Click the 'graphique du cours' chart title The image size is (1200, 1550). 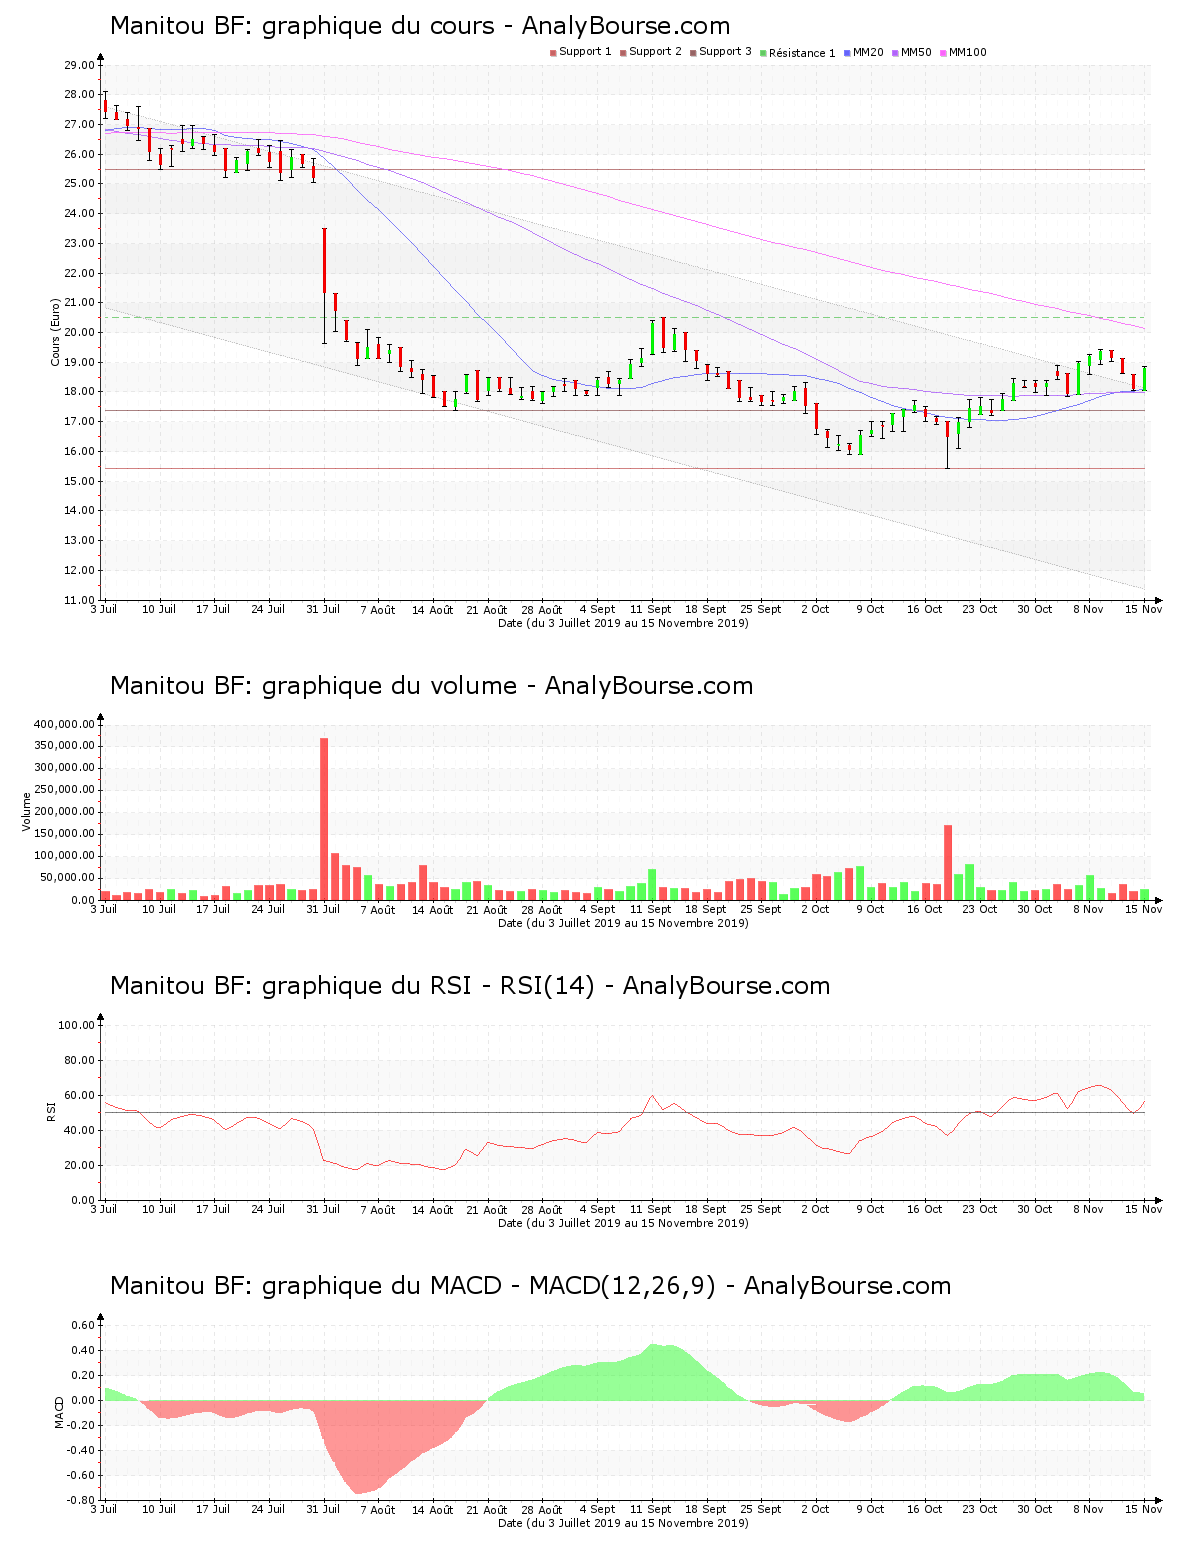[420, 26]
